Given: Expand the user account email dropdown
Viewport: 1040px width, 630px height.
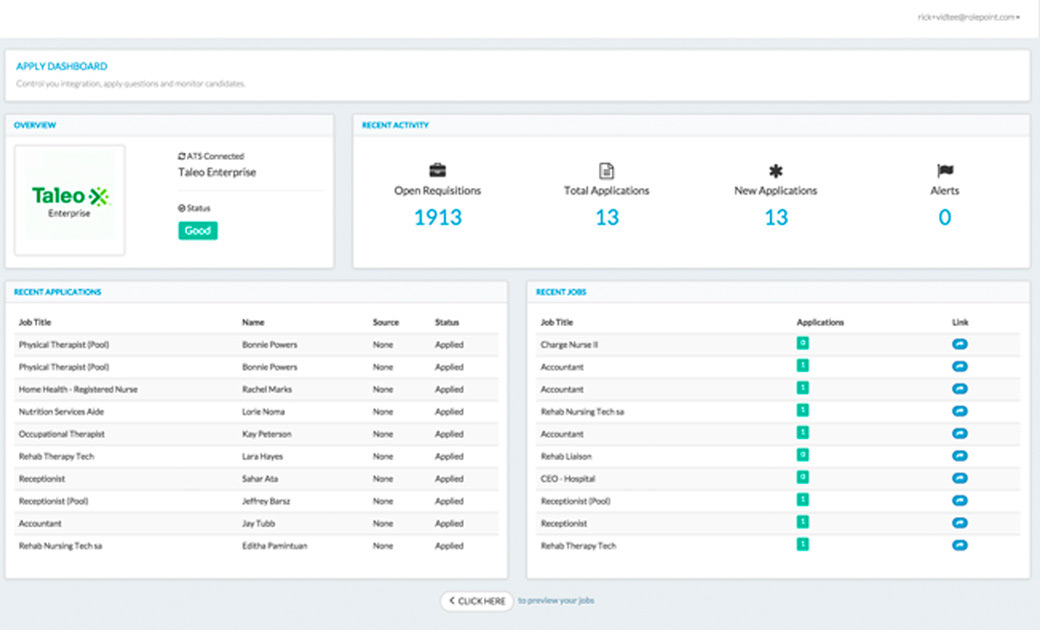Looking at the screenshot, I should (968, 17).
